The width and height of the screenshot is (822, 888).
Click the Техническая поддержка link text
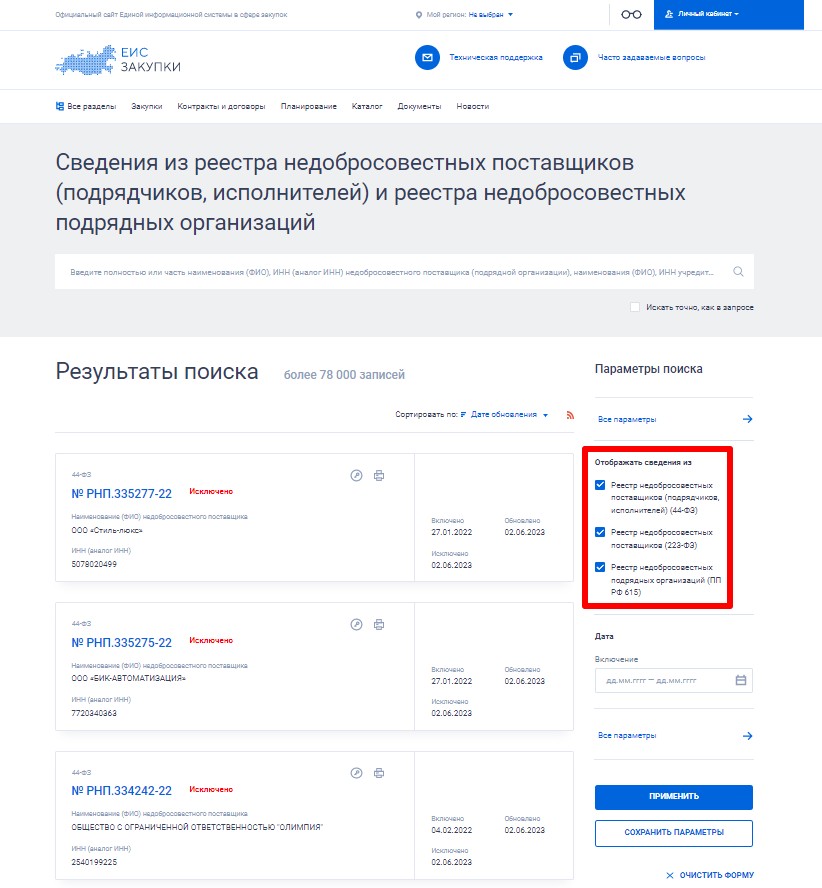496,57
